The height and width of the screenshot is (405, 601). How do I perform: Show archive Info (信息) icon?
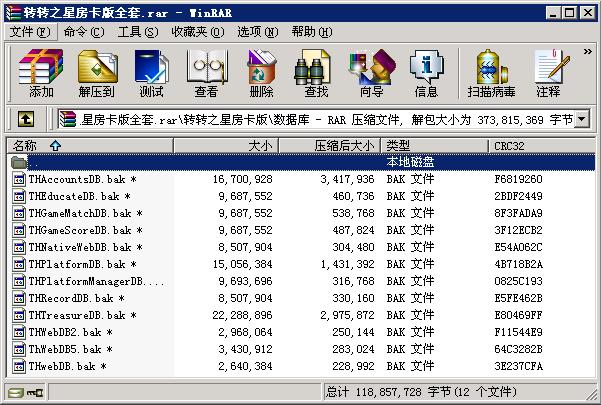(x=426, y=73)
